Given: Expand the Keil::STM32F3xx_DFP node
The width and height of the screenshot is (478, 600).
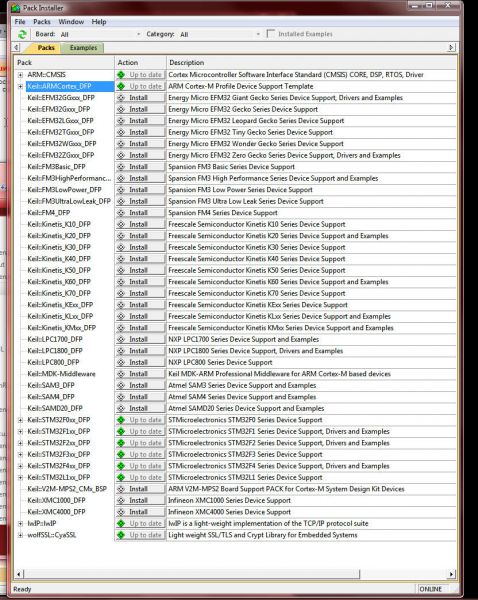Looking at the screenshot, I should point(20,454).
